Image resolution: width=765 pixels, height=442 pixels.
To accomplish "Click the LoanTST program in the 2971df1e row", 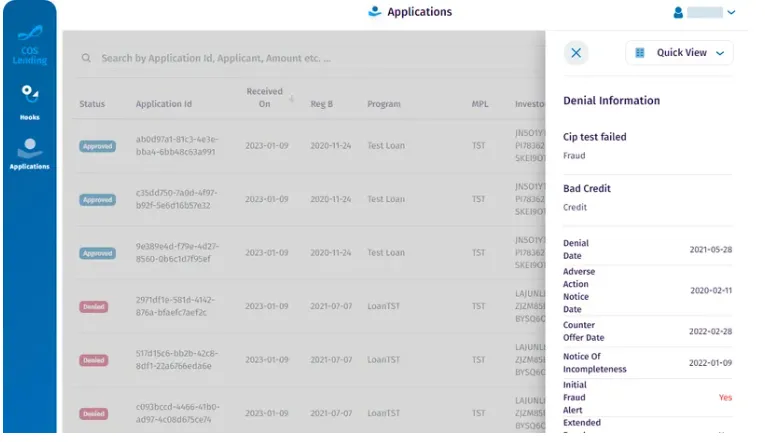I will (383, 306).
